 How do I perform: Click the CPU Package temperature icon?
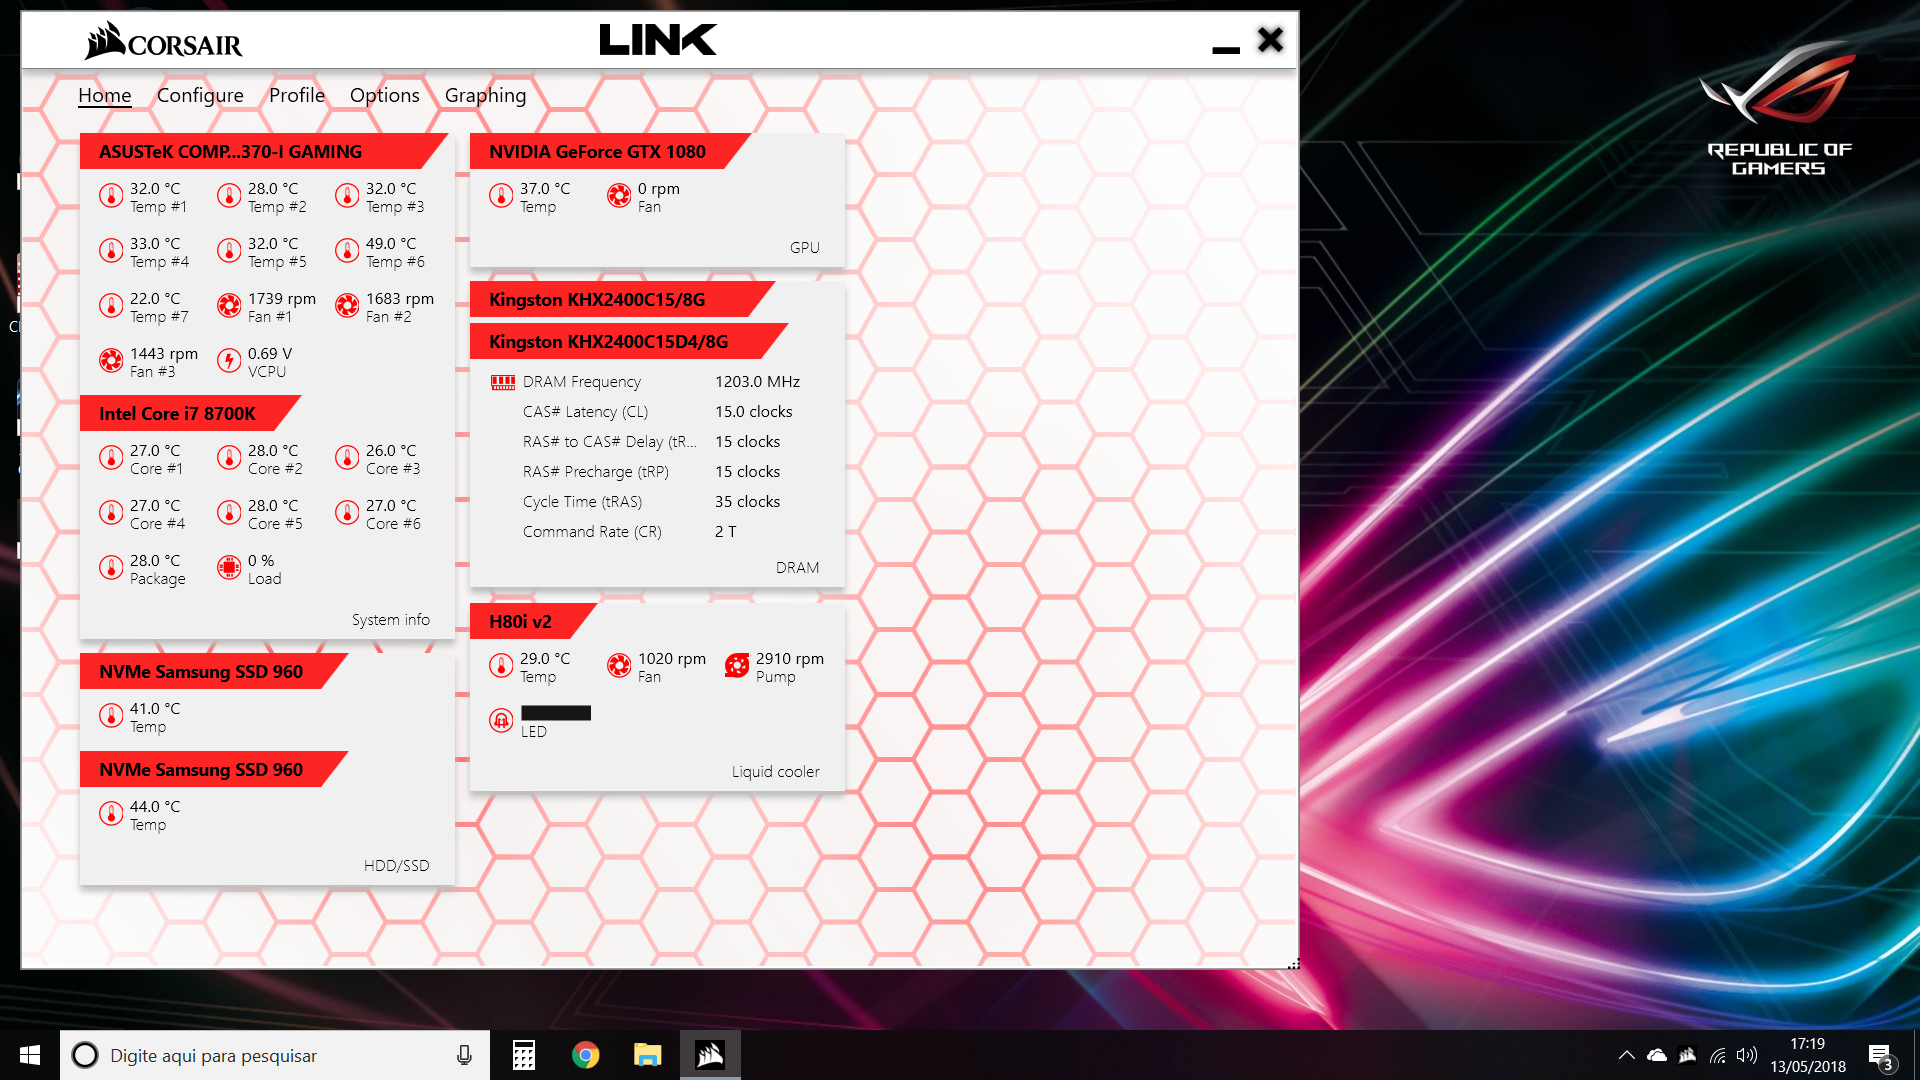click(111, 568)
